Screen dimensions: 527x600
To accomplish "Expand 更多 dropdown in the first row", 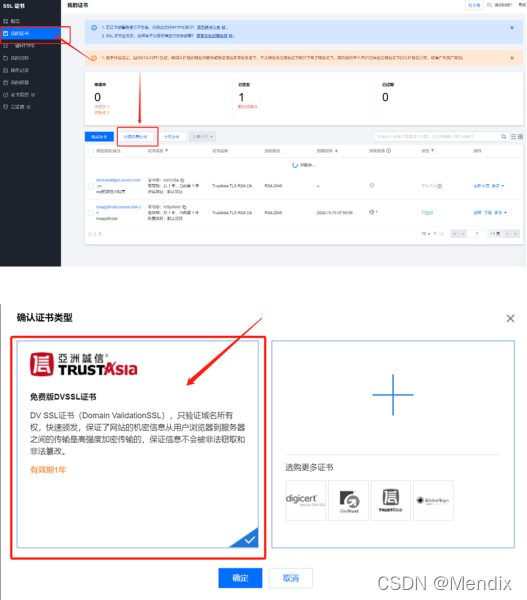I will (498, 186).
